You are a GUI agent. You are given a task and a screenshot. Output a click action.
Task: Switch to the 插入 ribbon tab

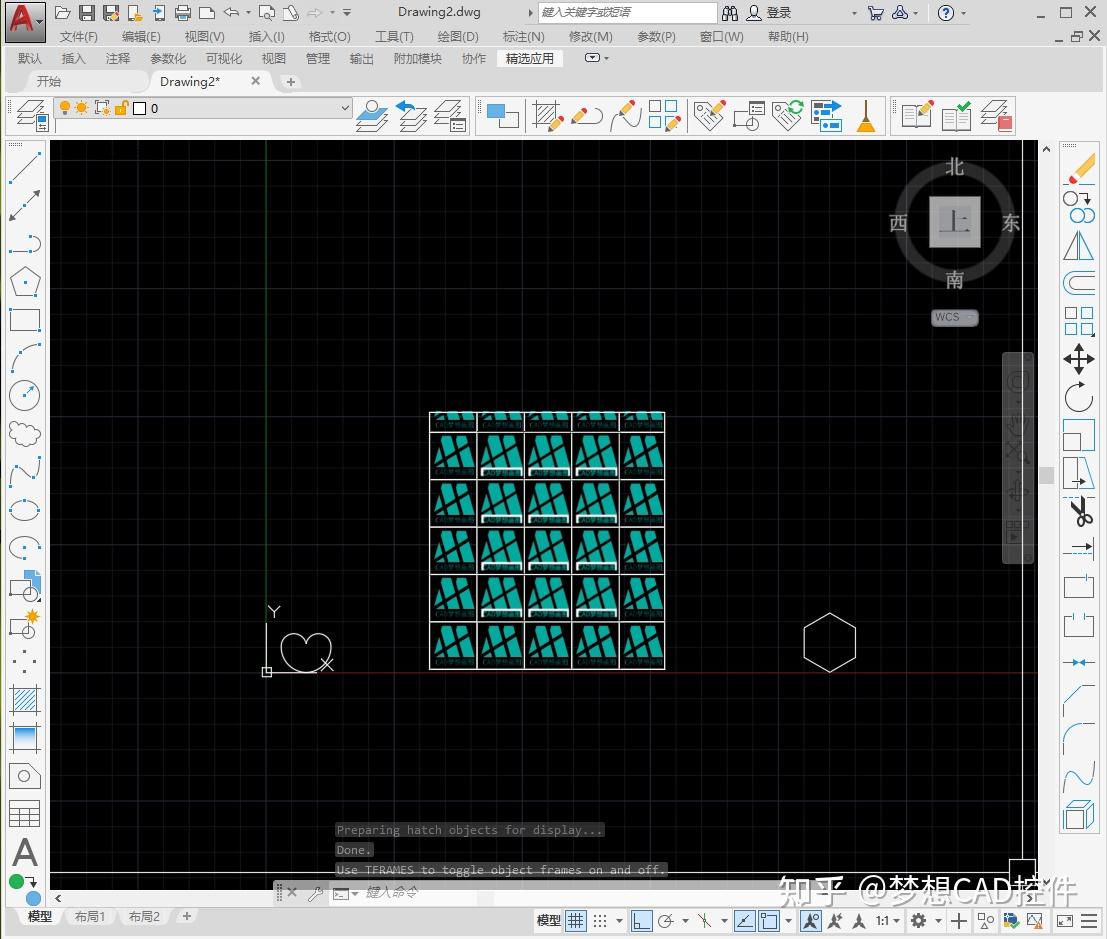tap(74, 58)
